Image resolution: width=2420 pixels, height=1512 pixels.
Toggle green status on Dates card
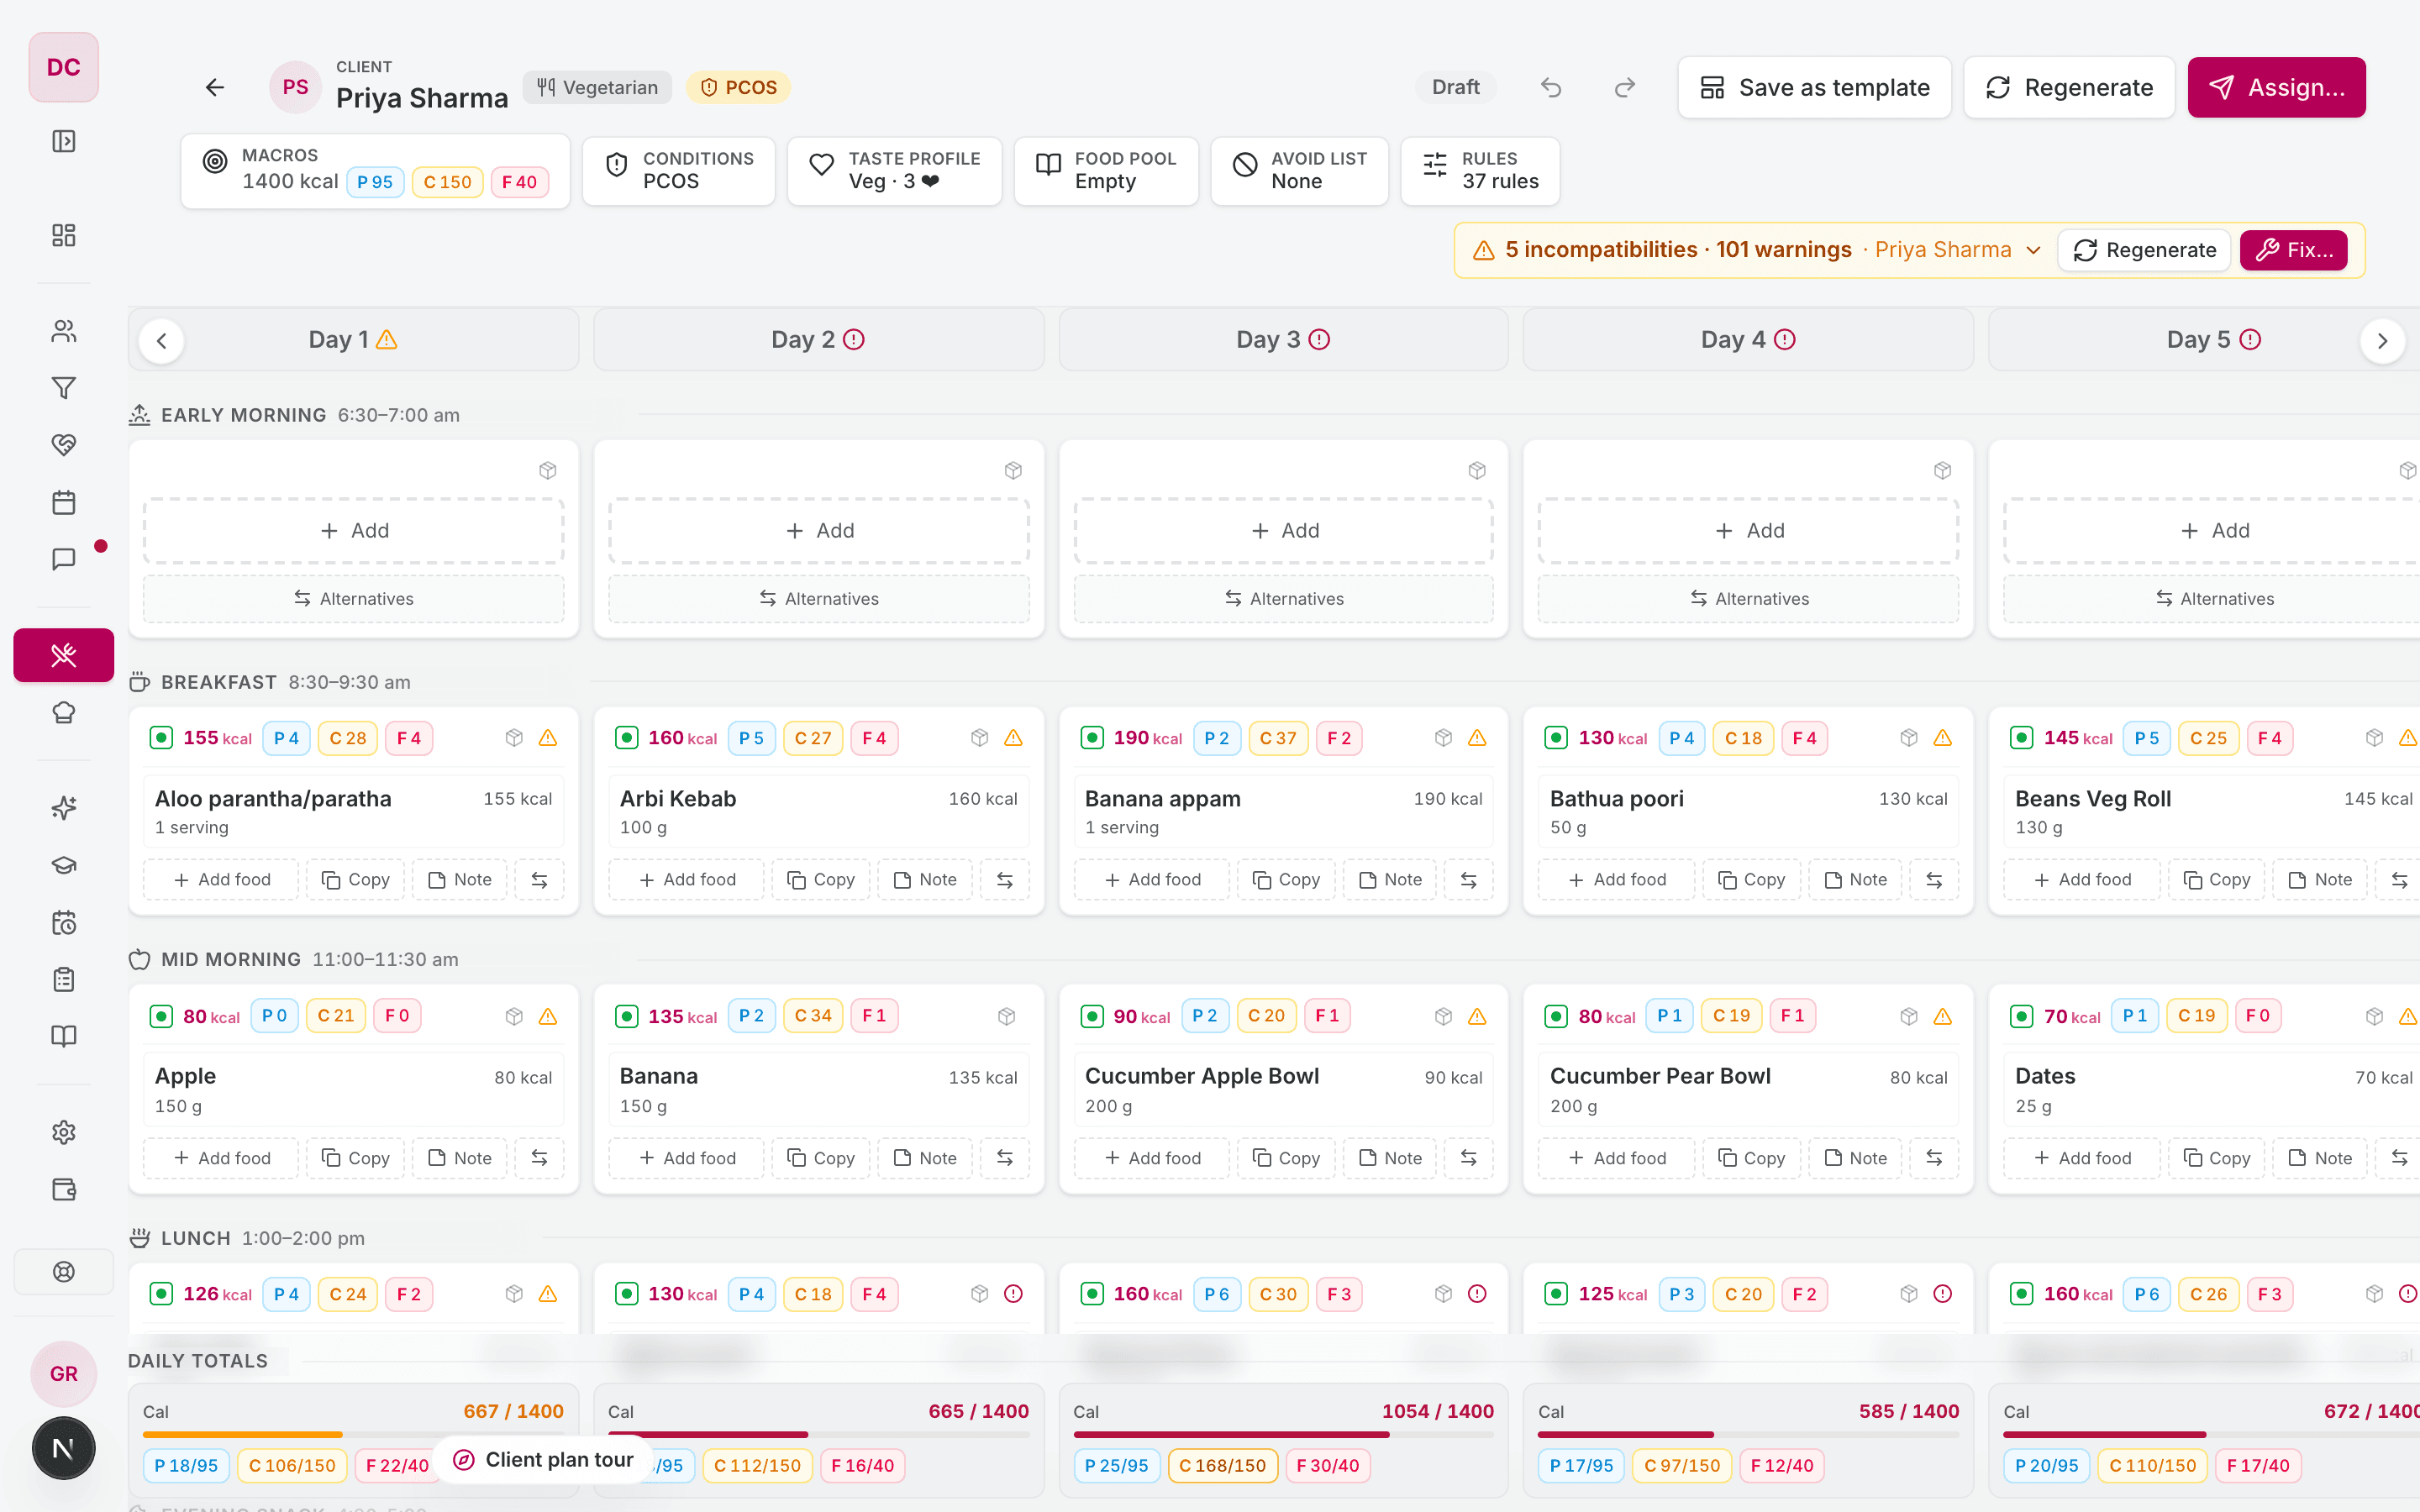tap(2022, 1016)
